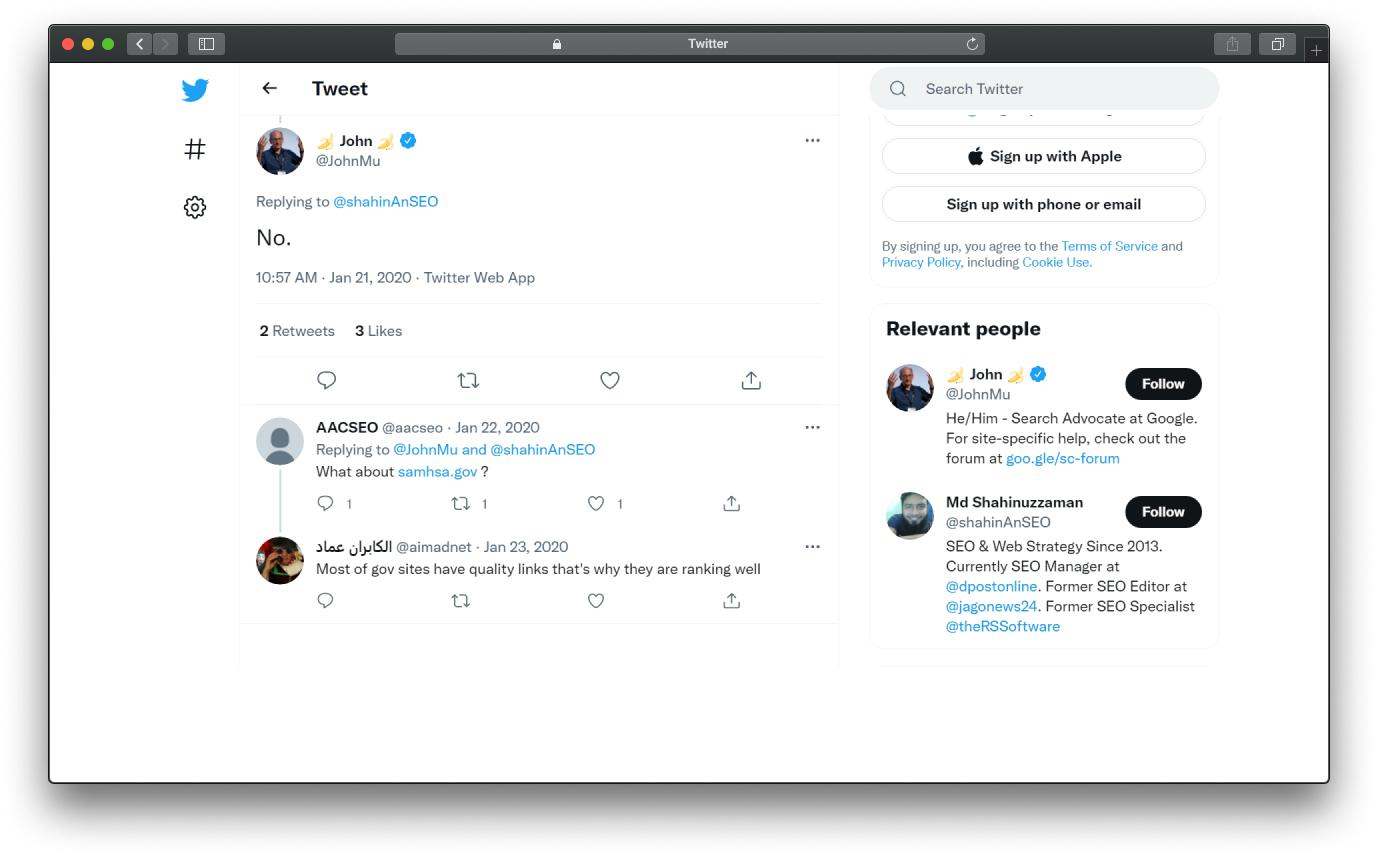
Task: View the 2 Retweets list
Action: [297, 331]
